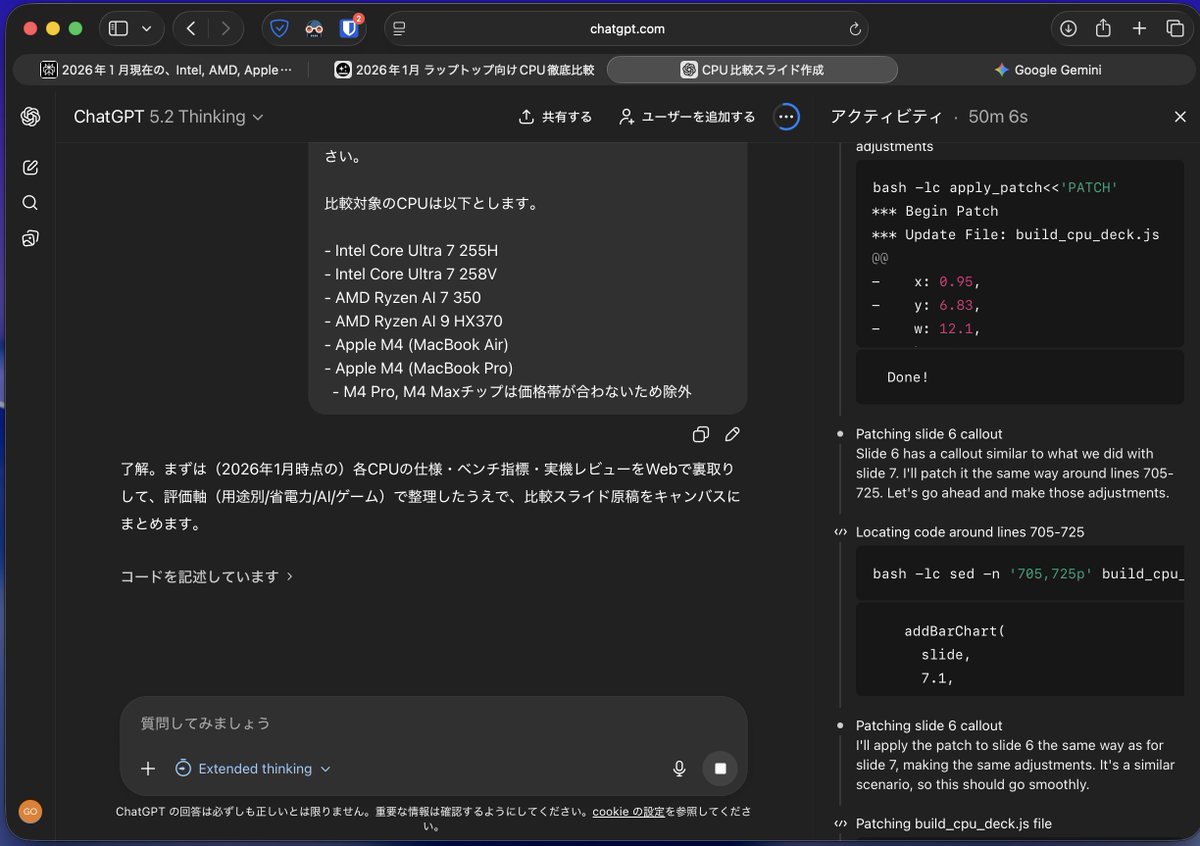The height and width of the screenshot is (846, 1200).
Task: Open the three-dot conversation options menu
Action: [x=787, y=117]
